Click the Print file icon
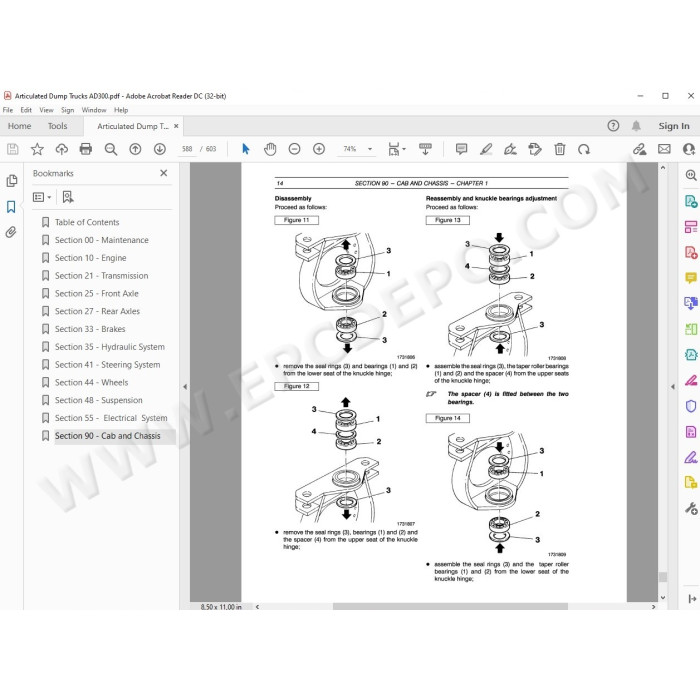Viewport: 700px width, 700px height. click(86, 149)
